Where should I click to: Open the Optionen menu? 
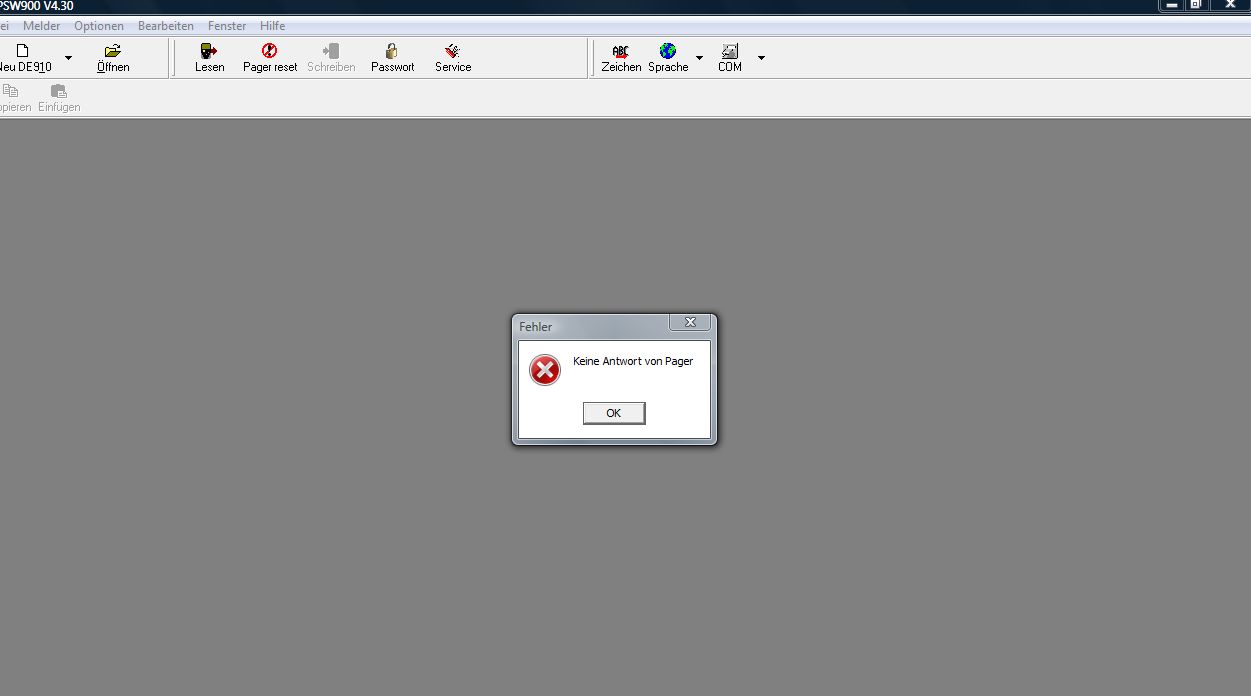click(x=99, y=26)
